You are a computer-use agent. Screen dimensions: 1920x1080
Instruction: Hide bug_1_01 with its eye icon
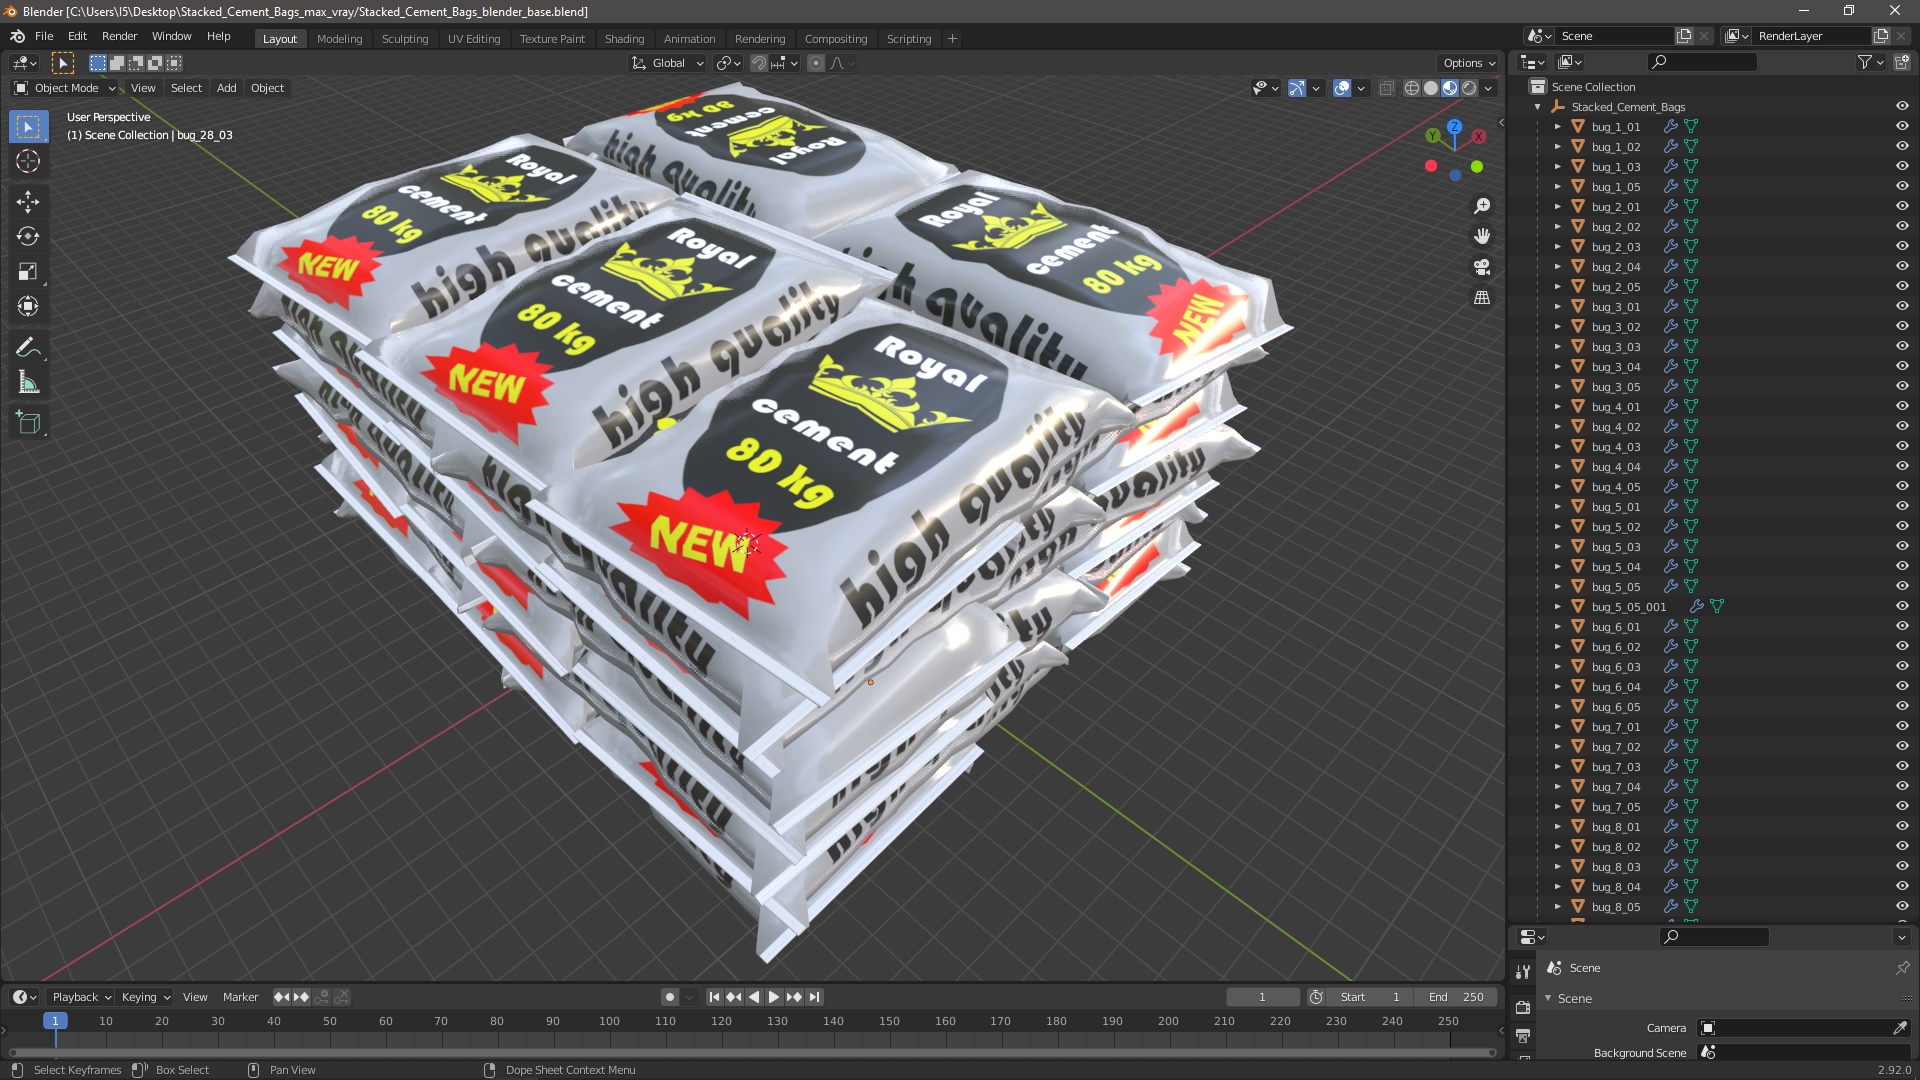click(x=1902, y=126)
